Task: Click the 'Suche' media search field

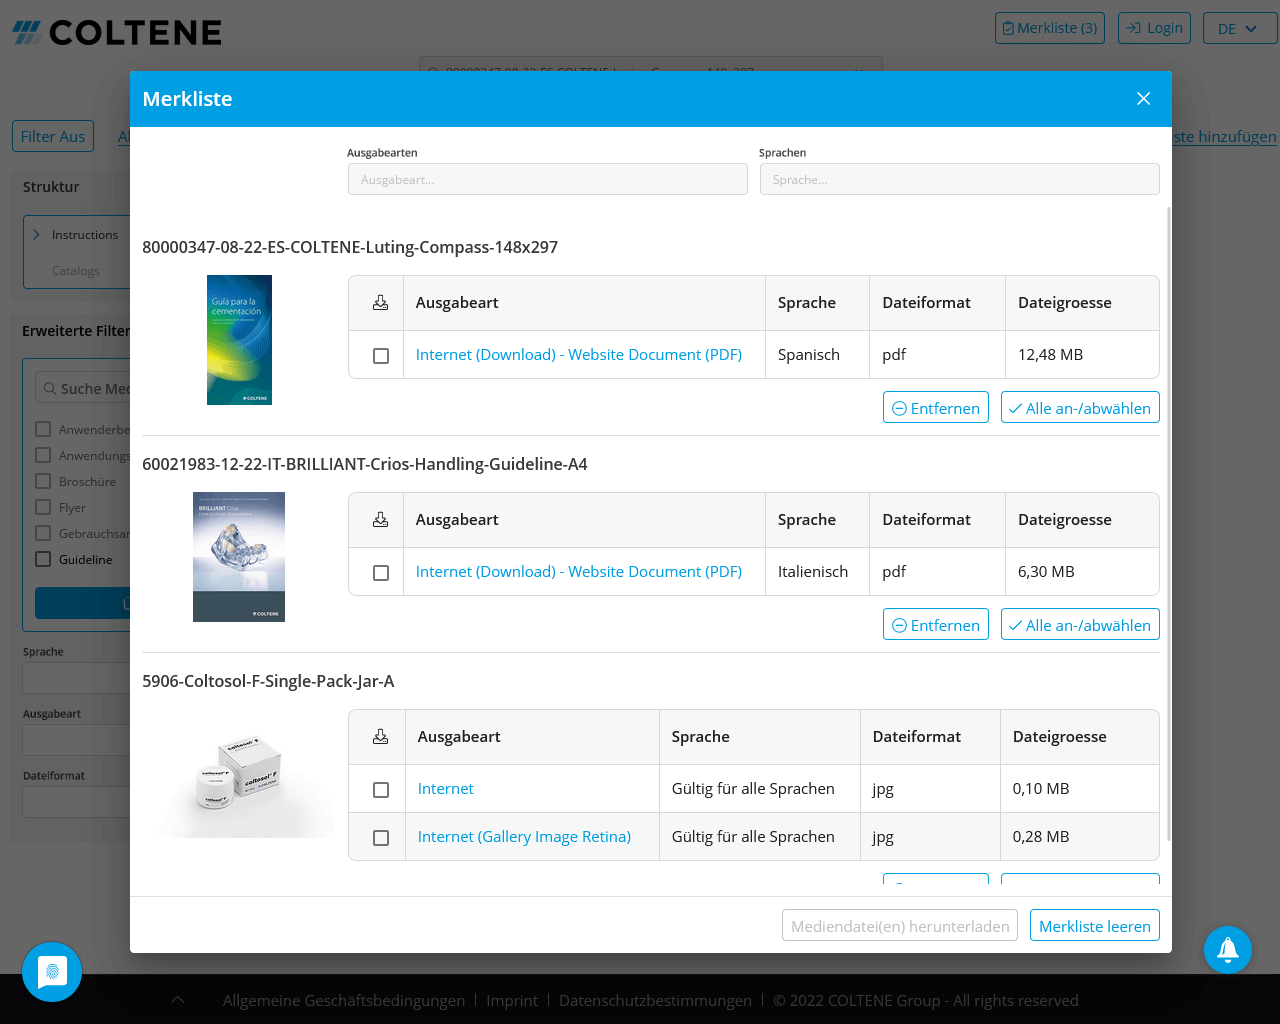Action: tap(83, 389)
